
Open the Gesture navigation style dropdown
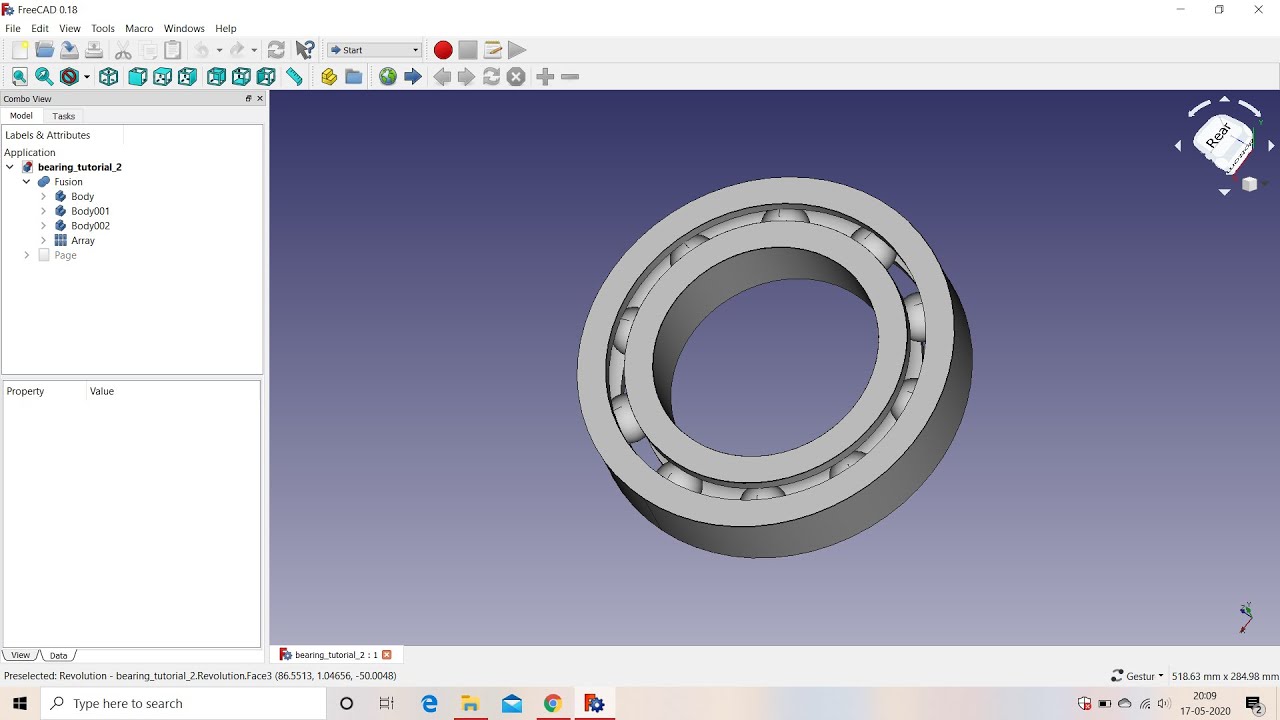[1137, 676]
